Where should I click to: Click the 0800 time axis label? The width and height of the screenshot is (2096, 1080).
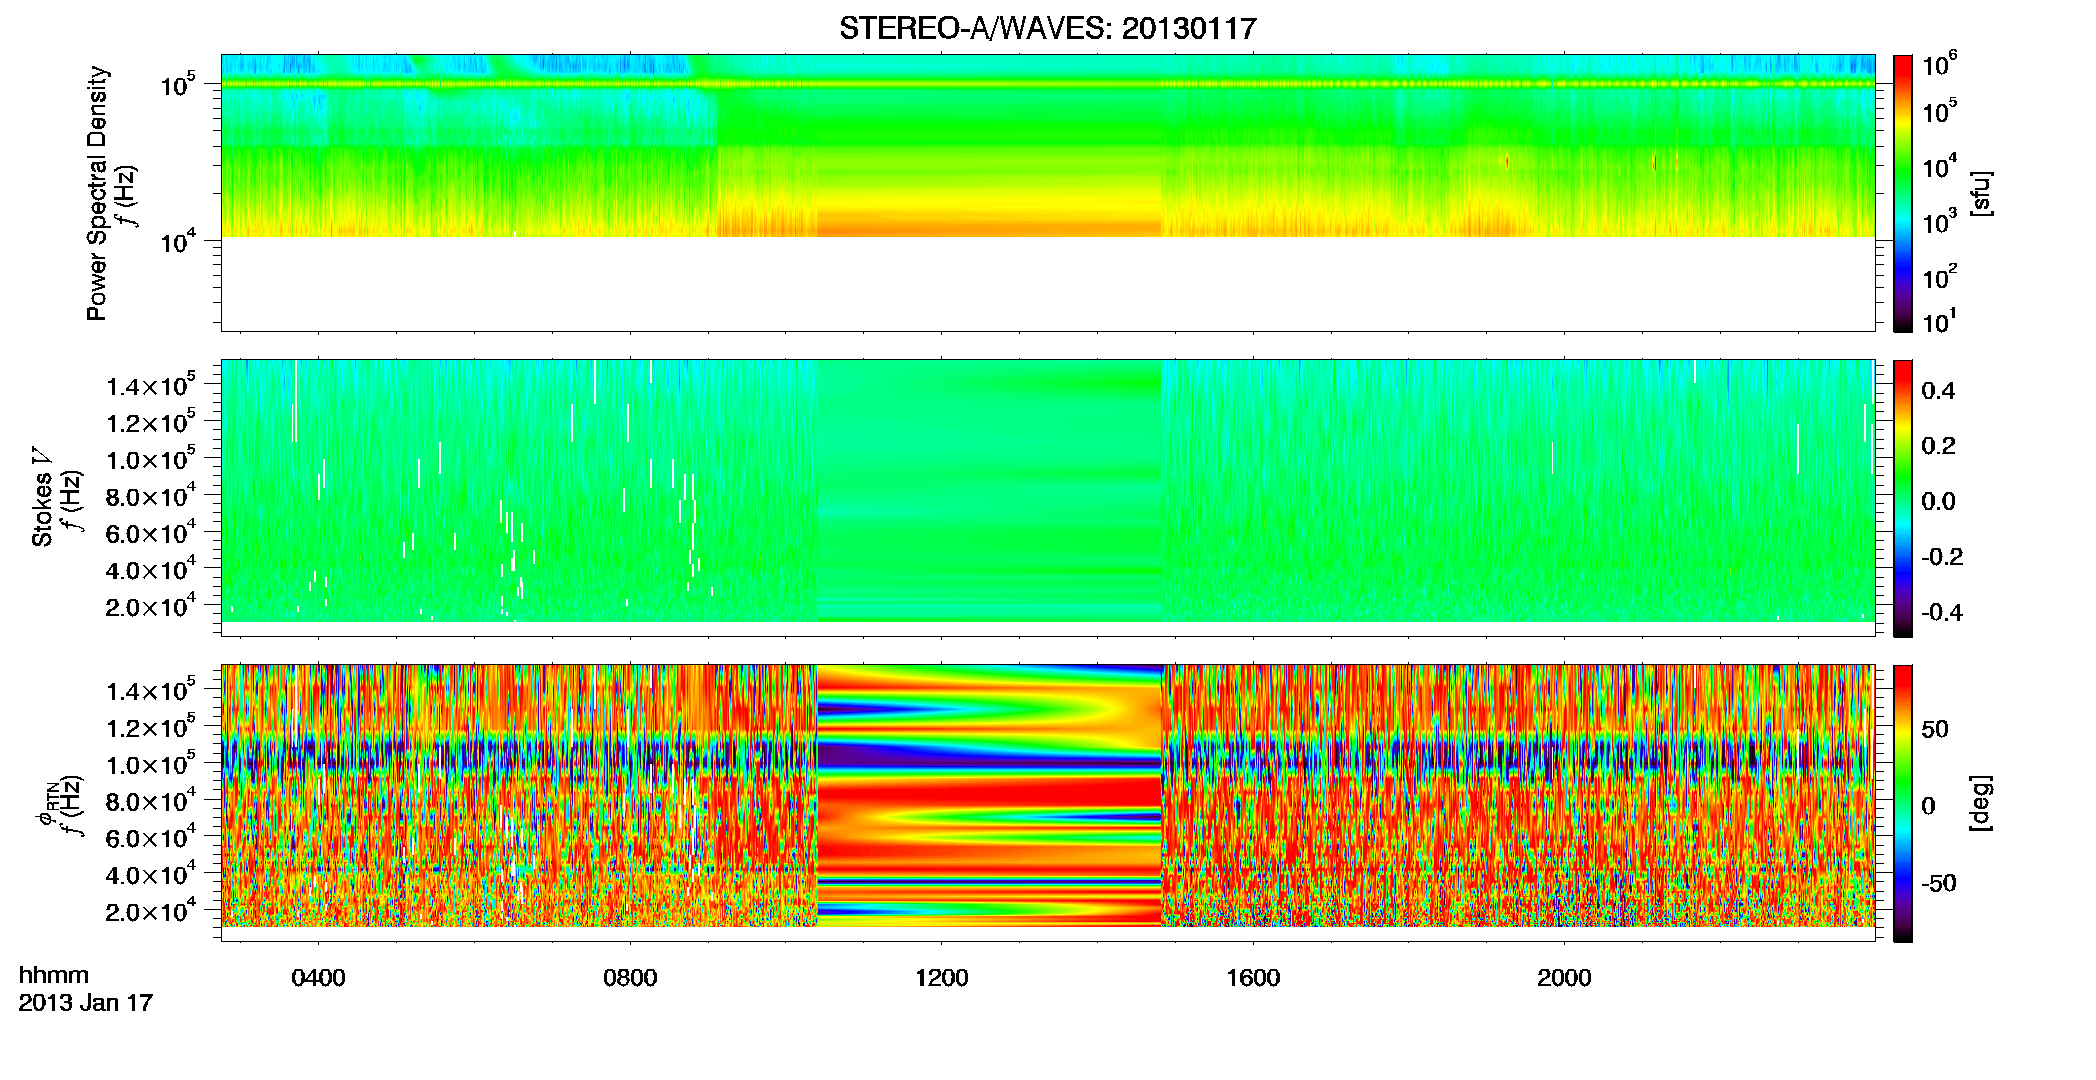coord(630,978)
